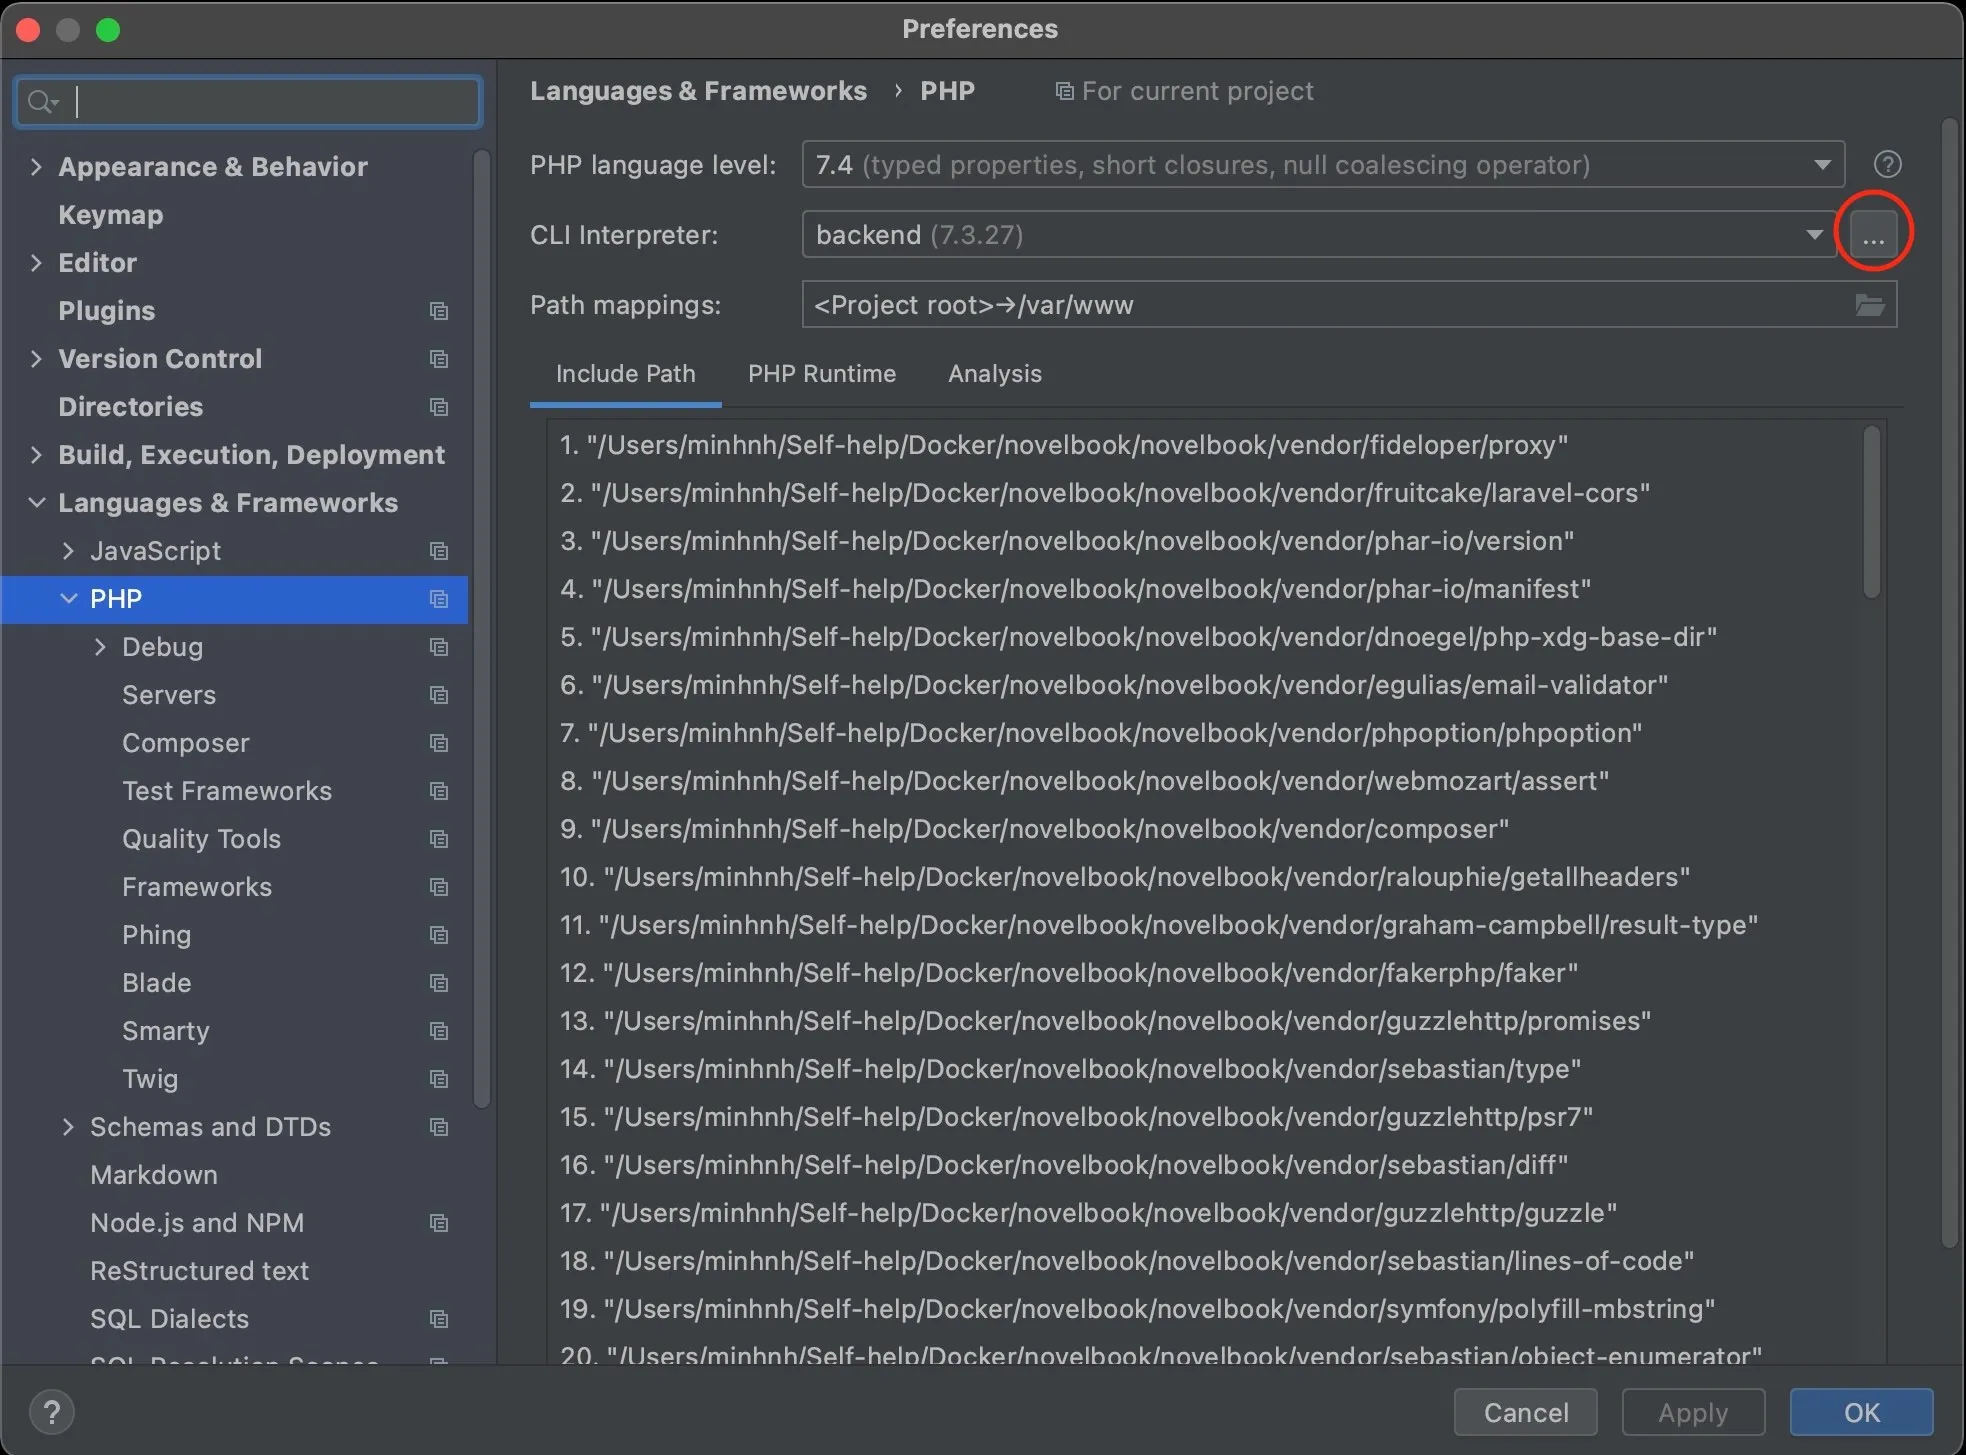
Task: Click the "..." button beside CLI Interpreter
Action: pos(1872,234)
